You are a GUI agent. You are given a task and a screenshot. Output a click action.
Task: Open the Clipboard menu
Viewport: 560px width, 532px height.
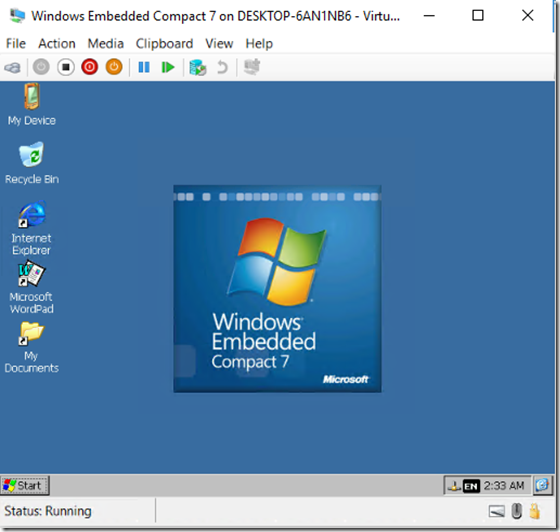click(164, 44)
